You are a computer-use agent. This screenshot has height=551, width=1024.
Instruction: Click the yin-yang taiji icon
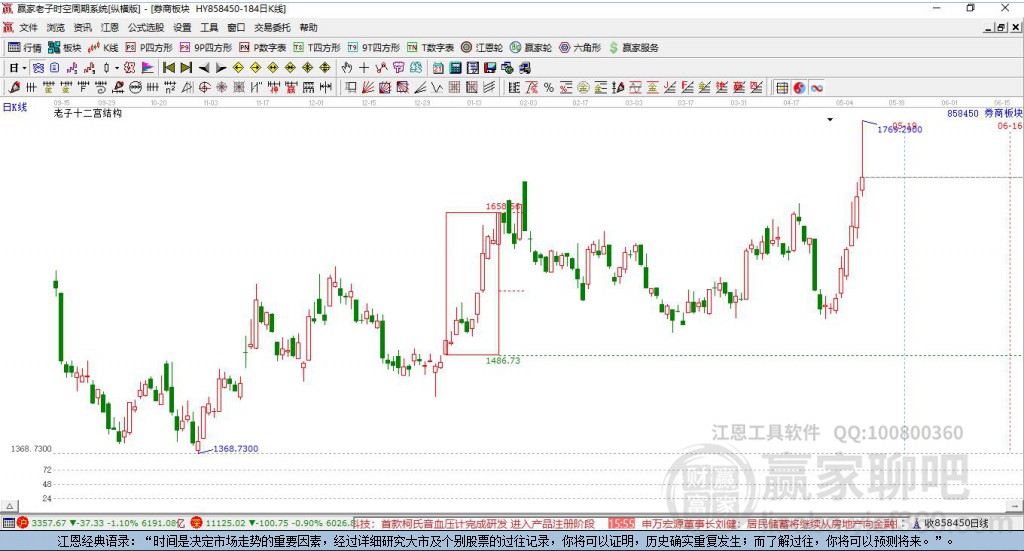pyautogui.click(x=799, y=87)
